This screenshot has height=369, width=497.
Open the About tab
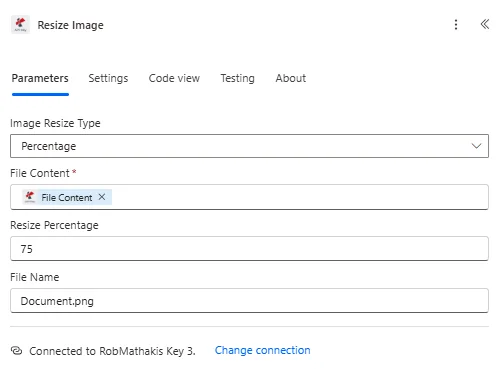point(291,78)
